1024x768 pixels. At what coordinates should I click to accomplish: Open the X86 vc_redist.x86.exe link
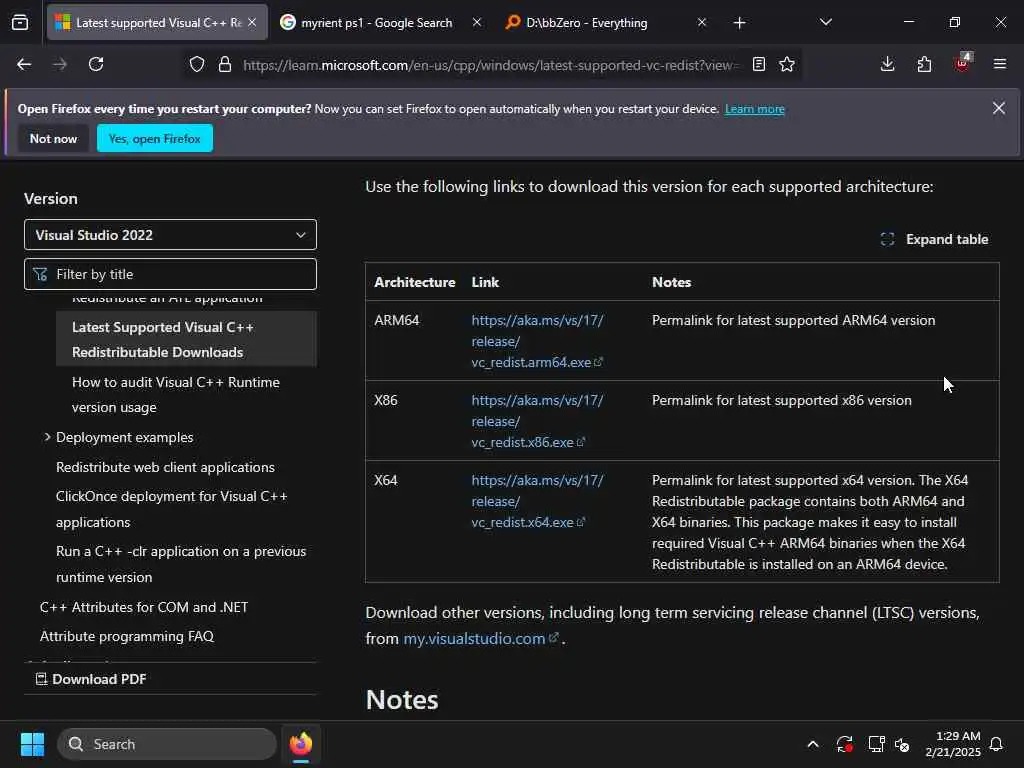click(537, 421)
